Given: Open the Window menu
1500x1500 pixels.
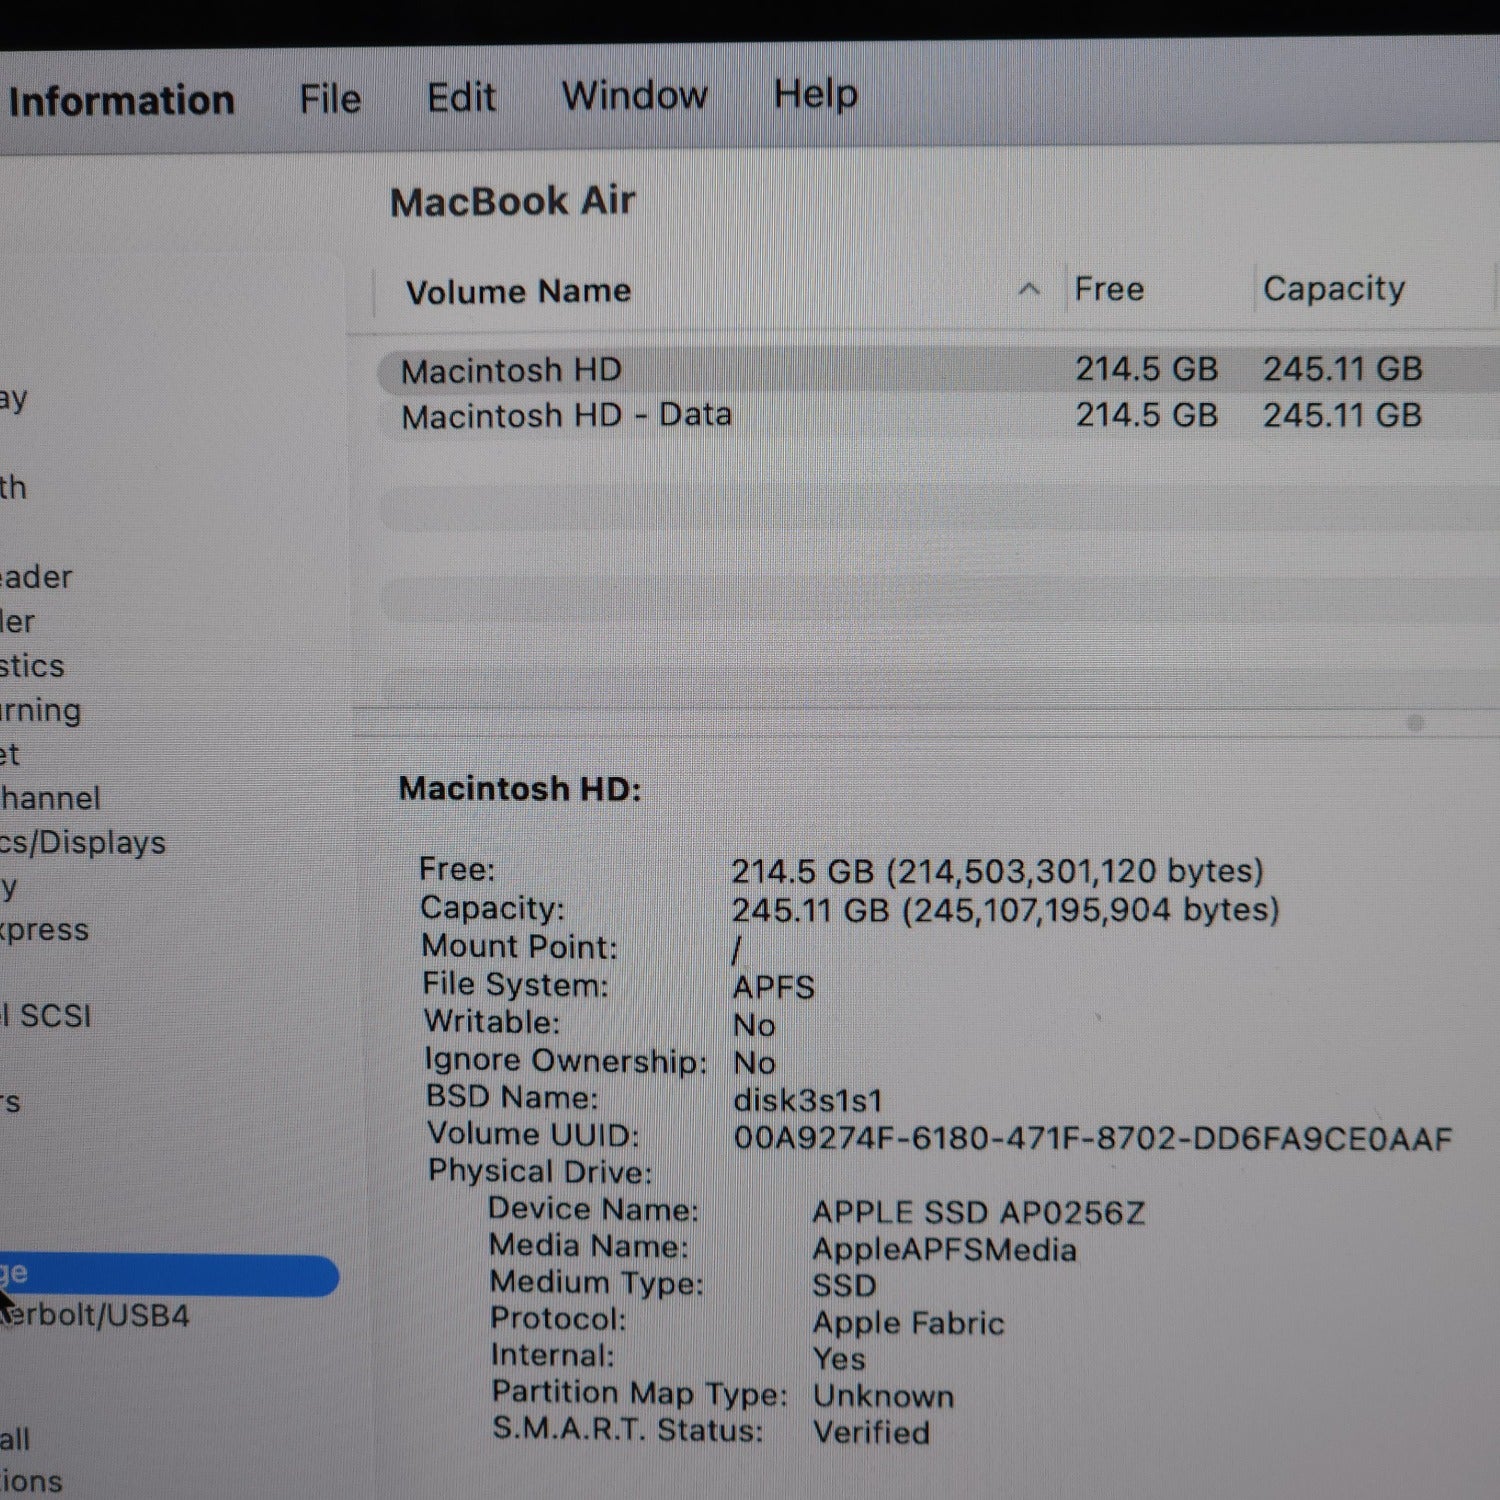Looking at the screenshot, I should pyautogui.click(x=634, y=96).
